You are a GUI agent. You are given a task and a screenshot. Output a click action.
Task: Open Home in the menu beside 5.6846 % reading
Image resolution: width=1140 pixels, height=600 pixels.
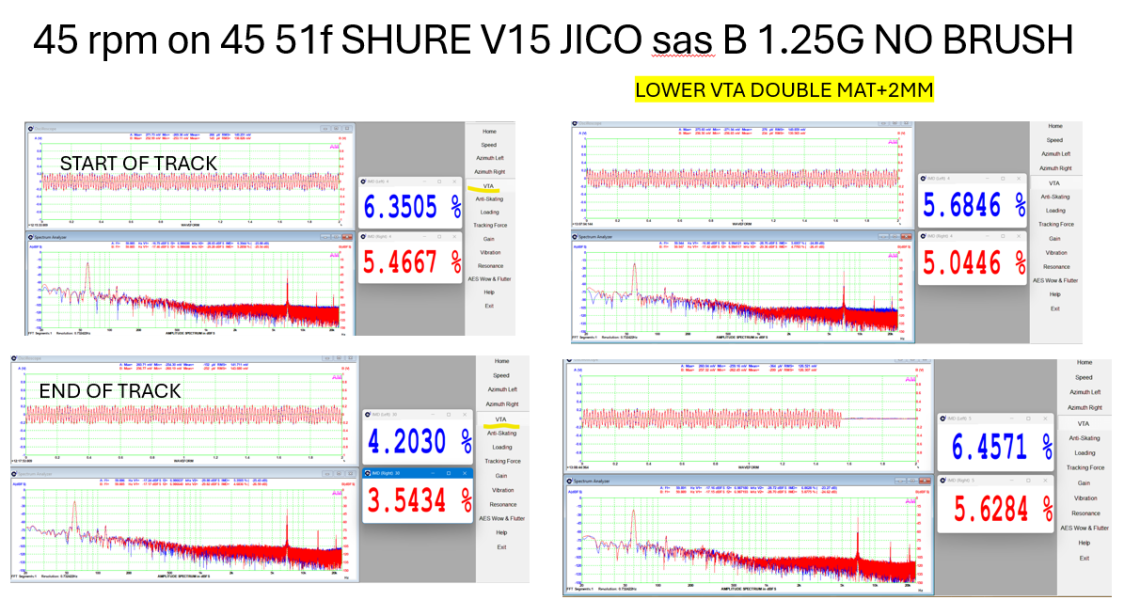(1055, 126)
